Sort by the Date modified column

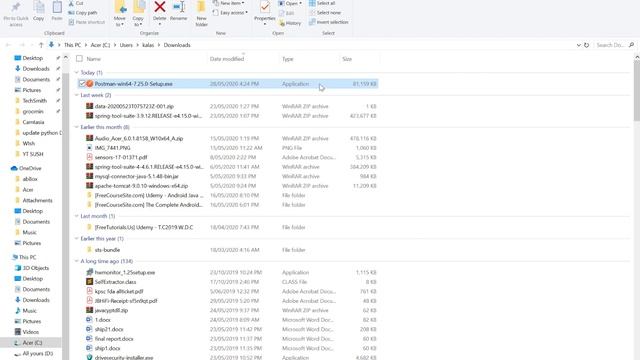coord(227,59)
